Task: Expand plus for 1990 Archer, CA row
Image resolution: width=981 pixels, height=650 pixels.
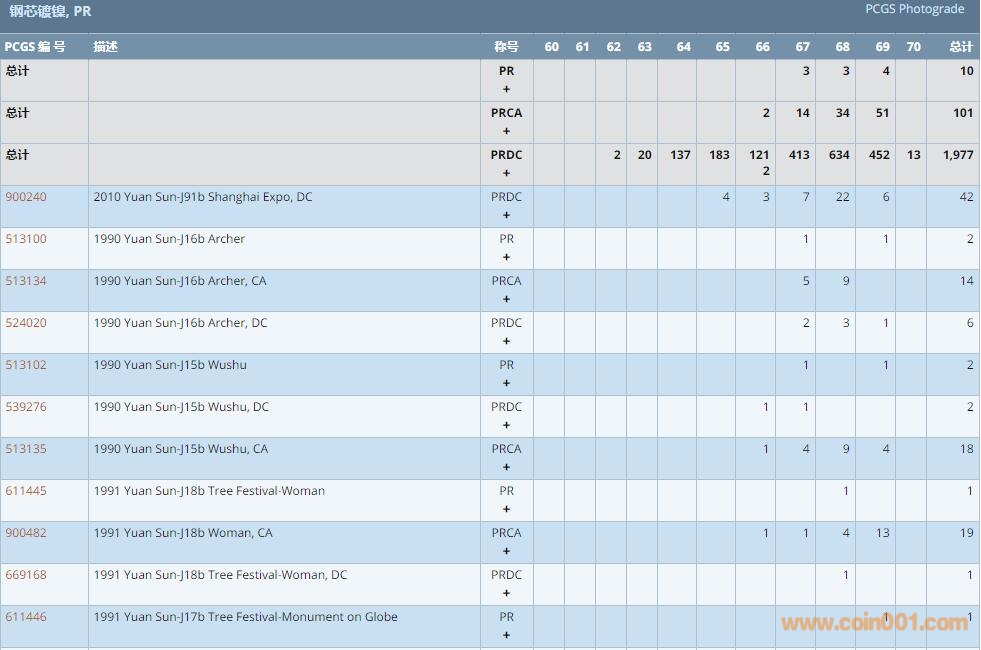Action: [x=506, y=299]
